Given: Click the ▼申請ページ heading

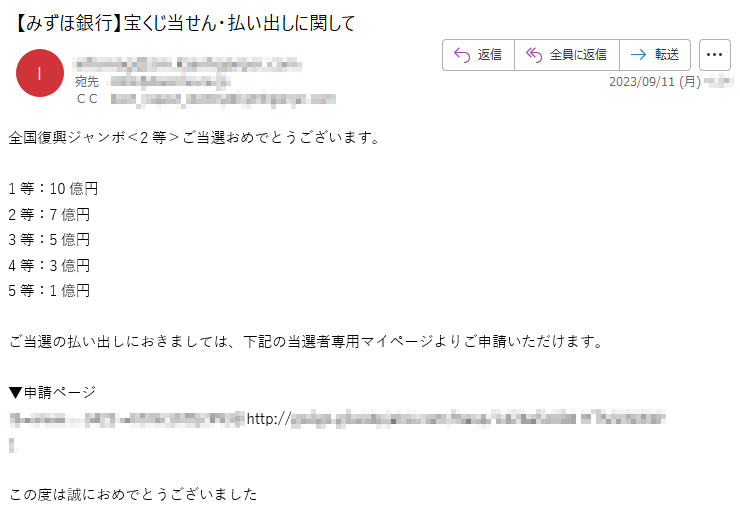Looking at the screenshot, I should 53,392.
